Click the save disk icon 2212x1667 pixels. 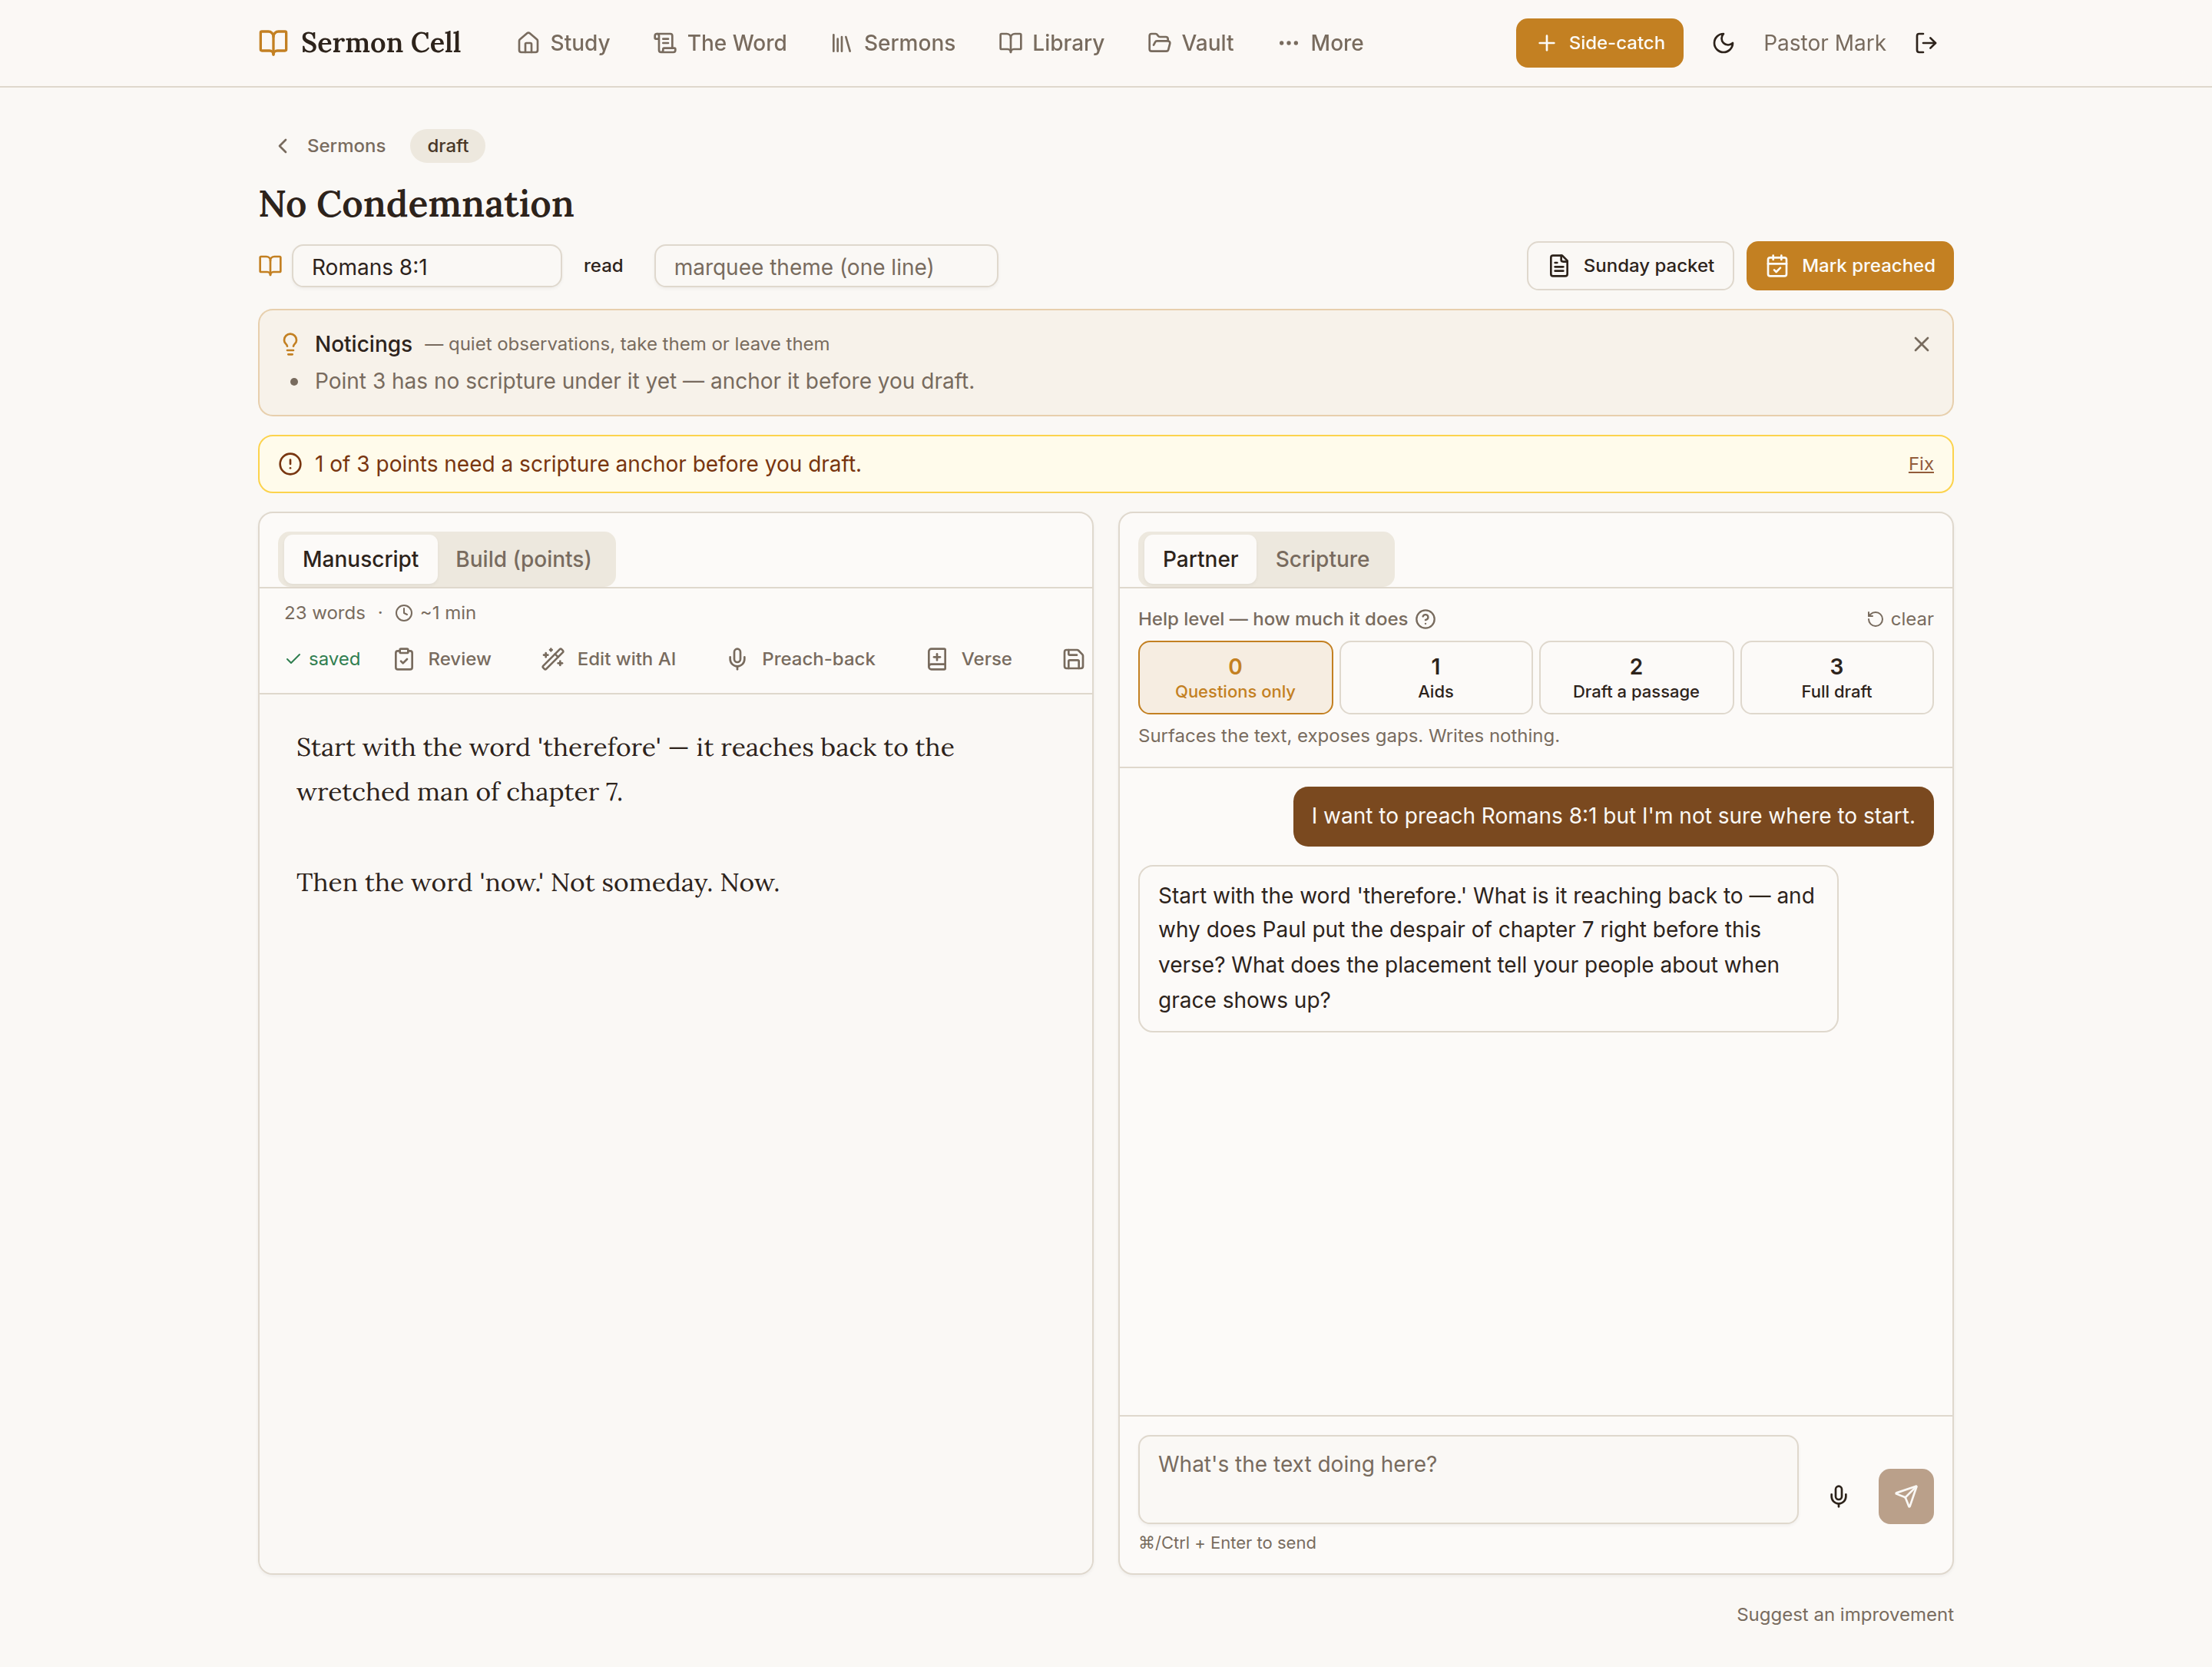coord(1073,659)
